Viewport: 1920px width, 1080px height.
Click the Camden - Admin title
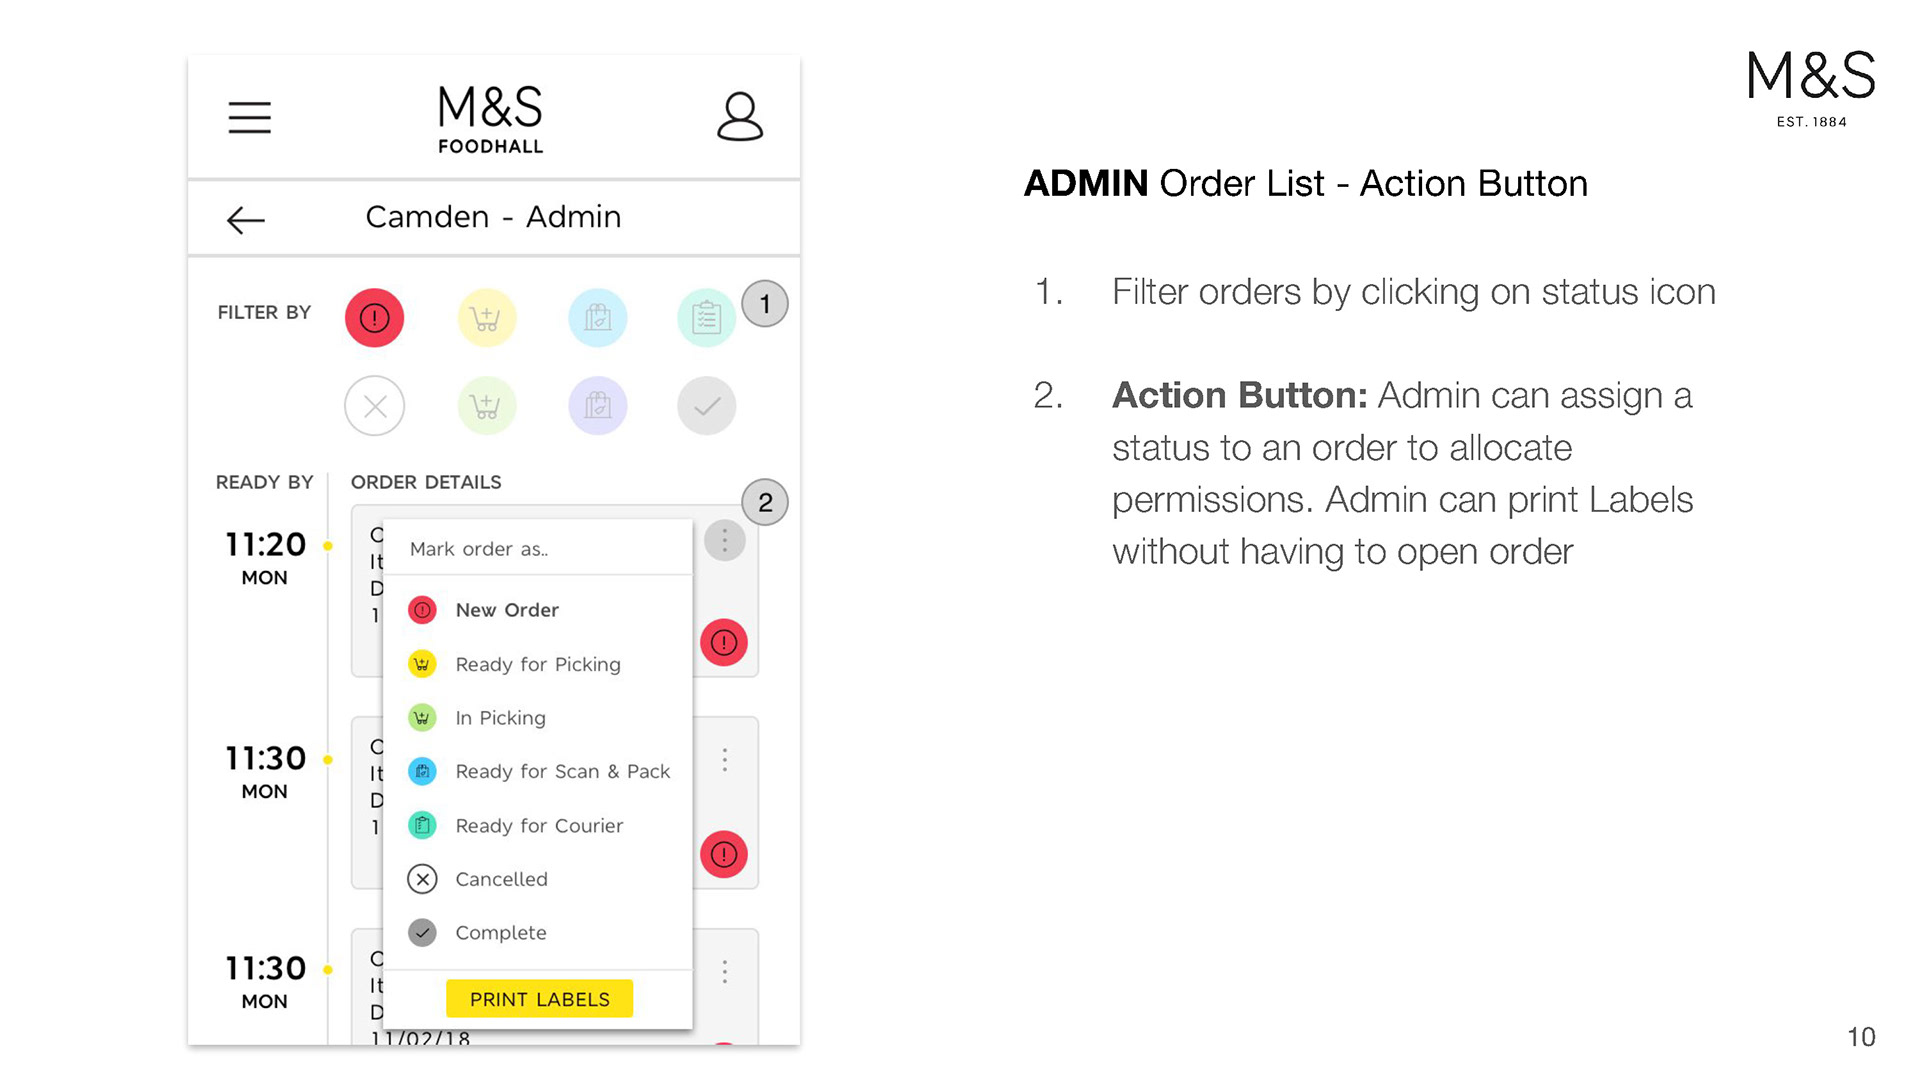coord(493,217)
